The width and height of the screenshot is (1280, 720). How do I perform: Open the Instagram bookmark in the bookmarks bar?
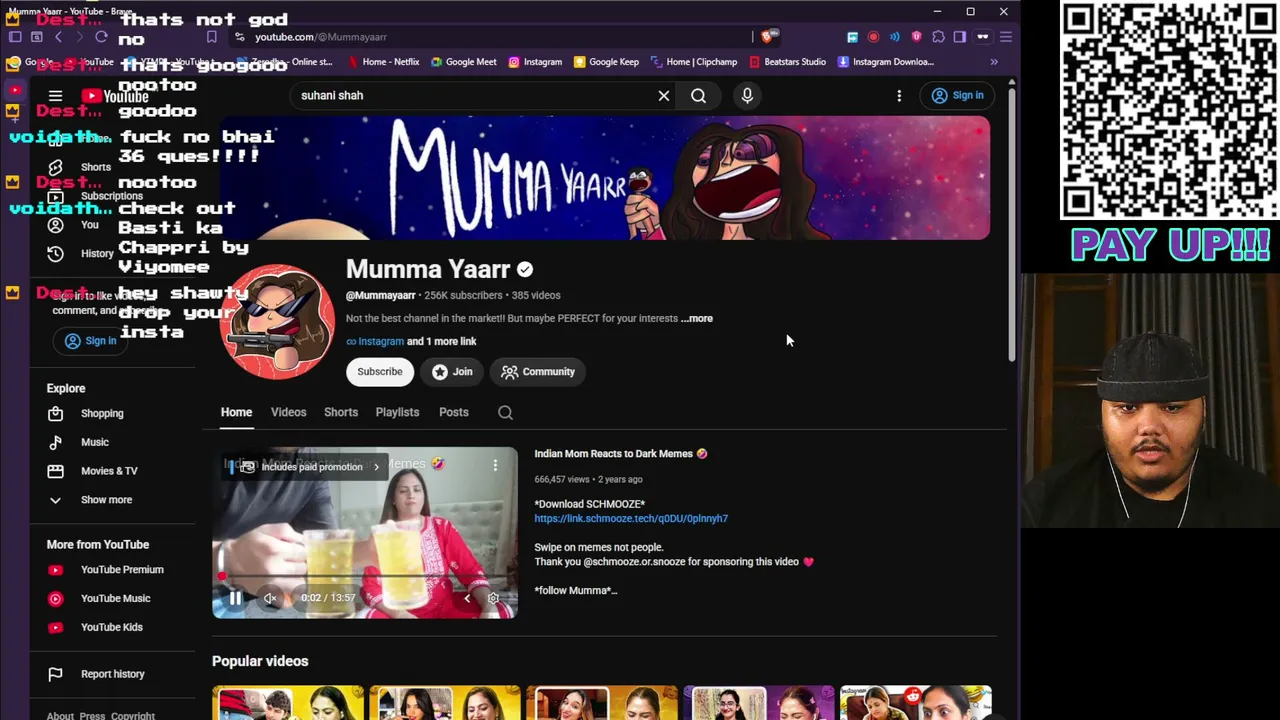pos(535,62)
